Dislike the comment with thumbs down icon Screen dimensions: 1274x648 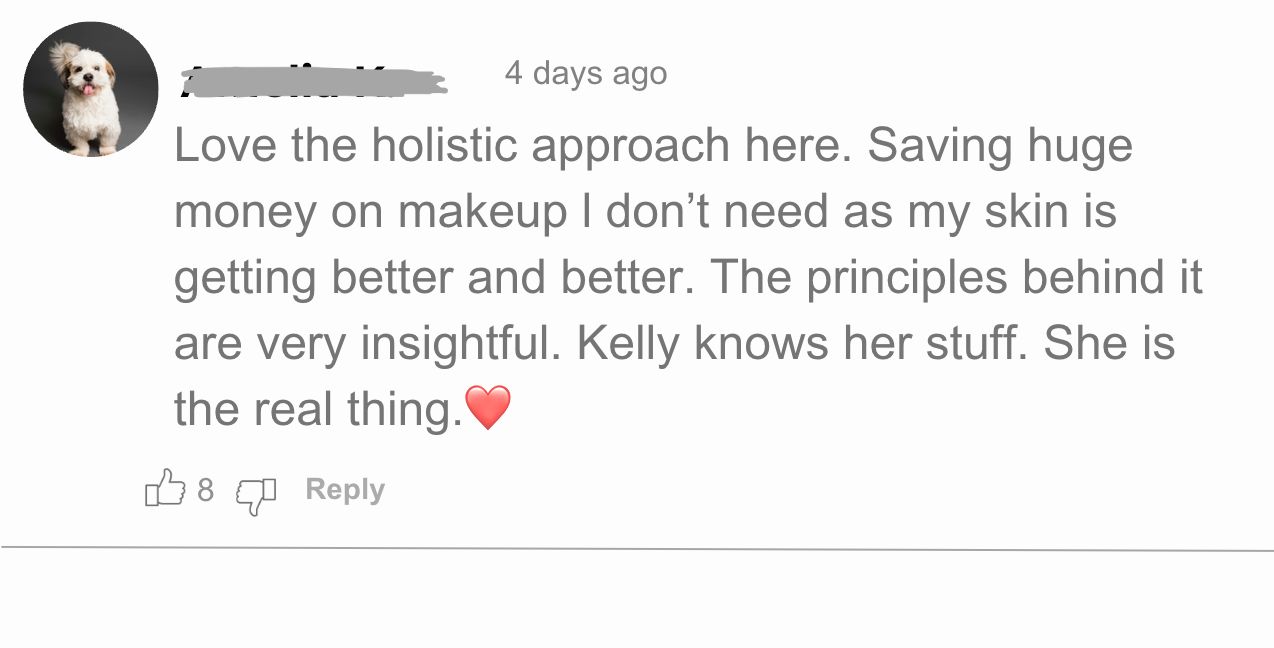coord(255,493)
